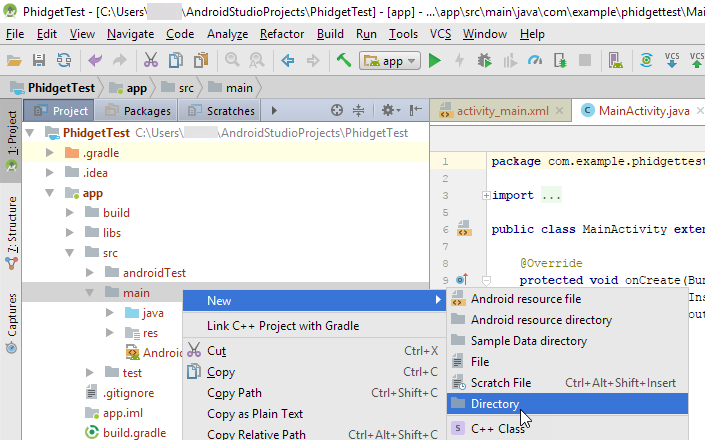Expand the build folder node
Screen dimensions: 705x440
tap(70, 213)
